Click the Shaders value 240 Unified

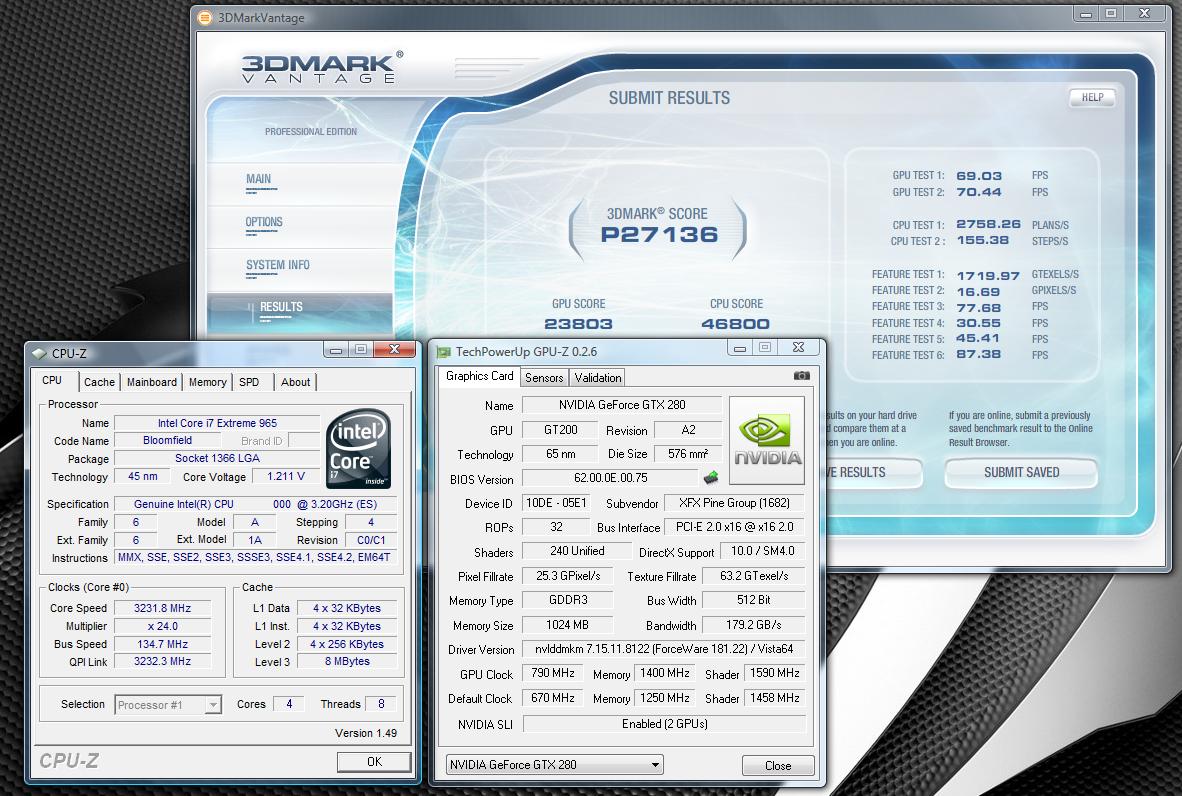pos(577,551)
